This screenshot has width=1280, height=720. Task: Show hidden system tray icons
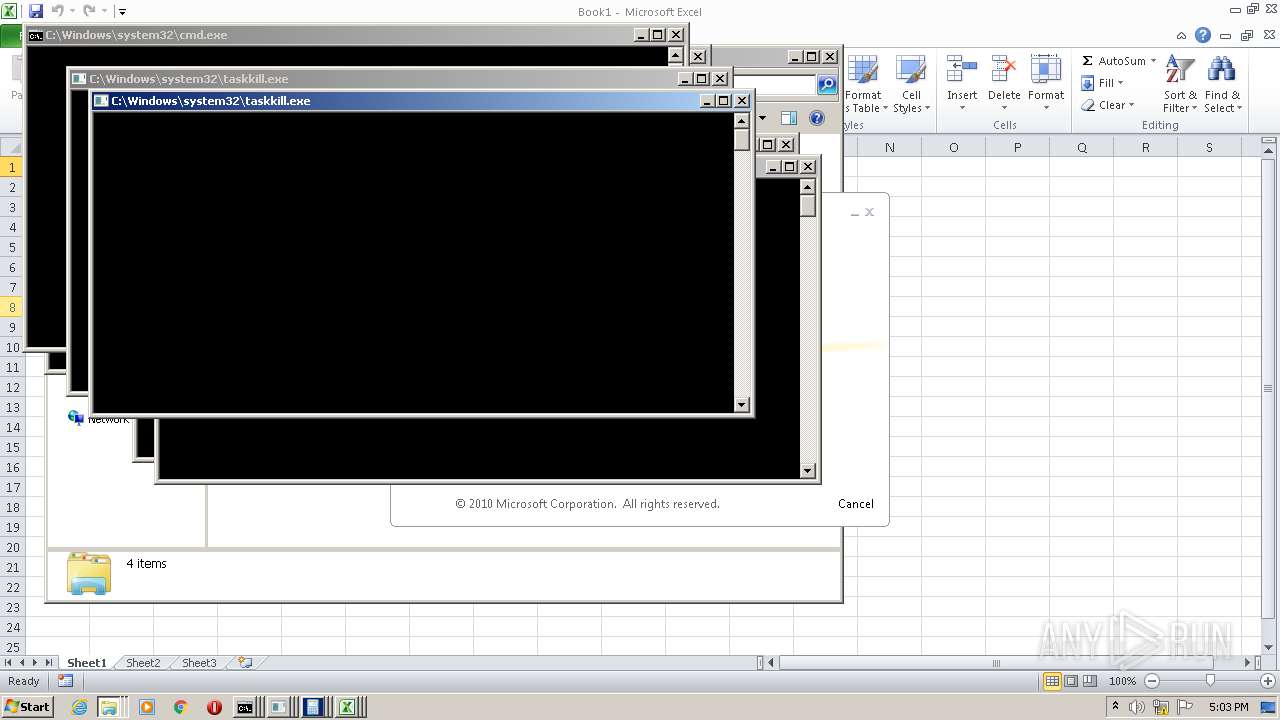tap(1116, 706)
